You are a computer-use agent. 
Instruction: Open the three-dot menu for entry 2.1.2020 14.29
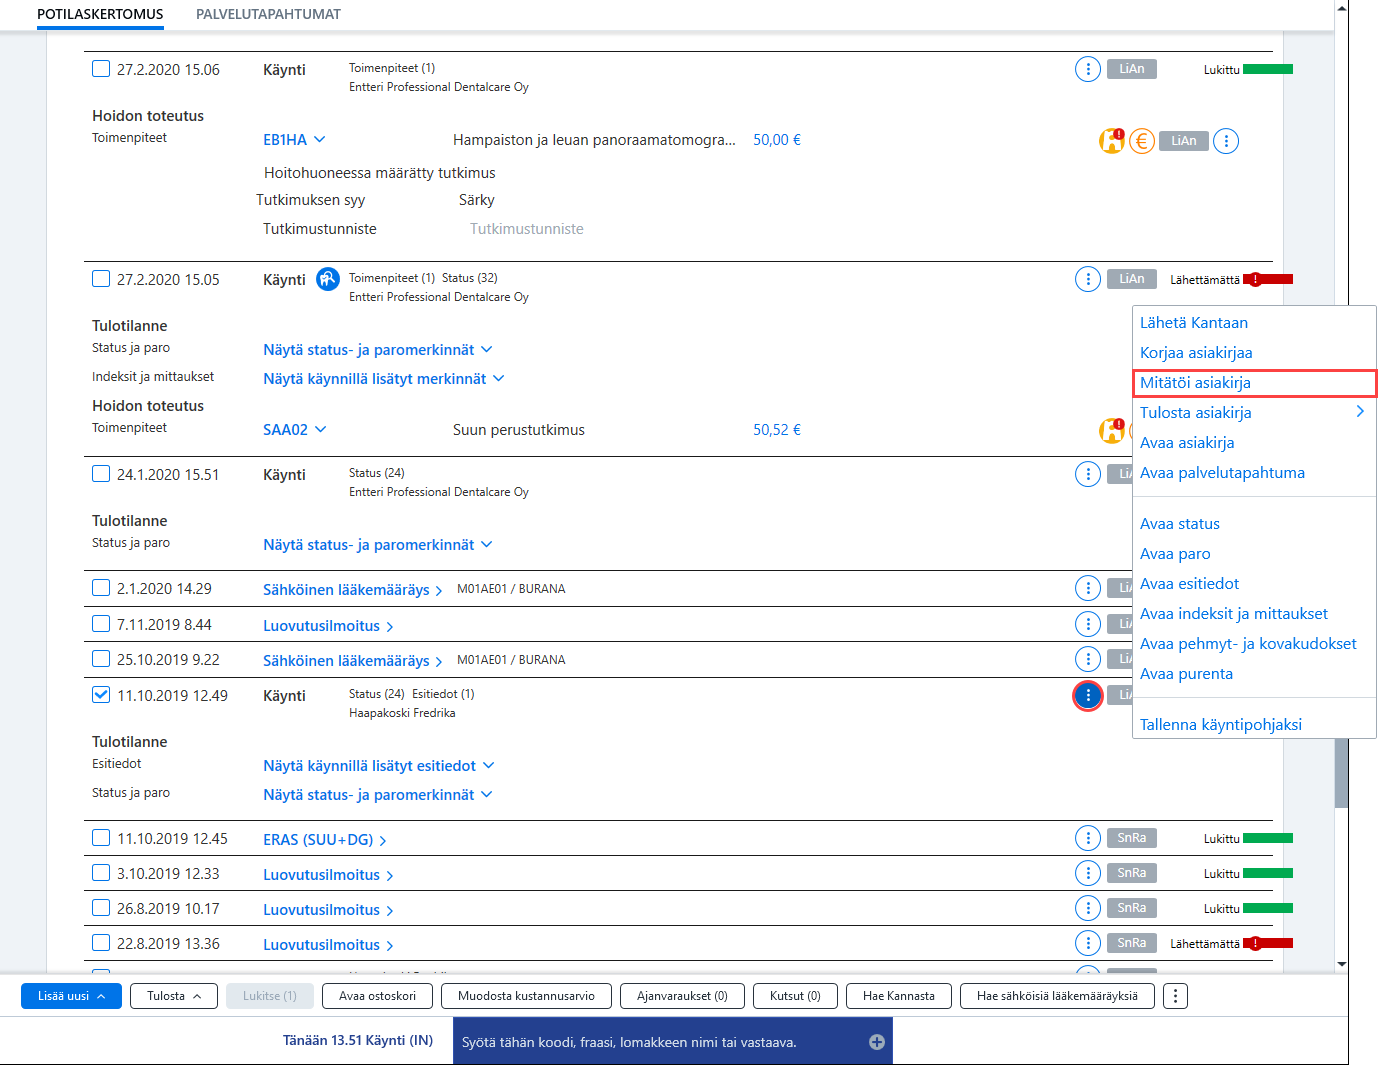(1088, 588)
